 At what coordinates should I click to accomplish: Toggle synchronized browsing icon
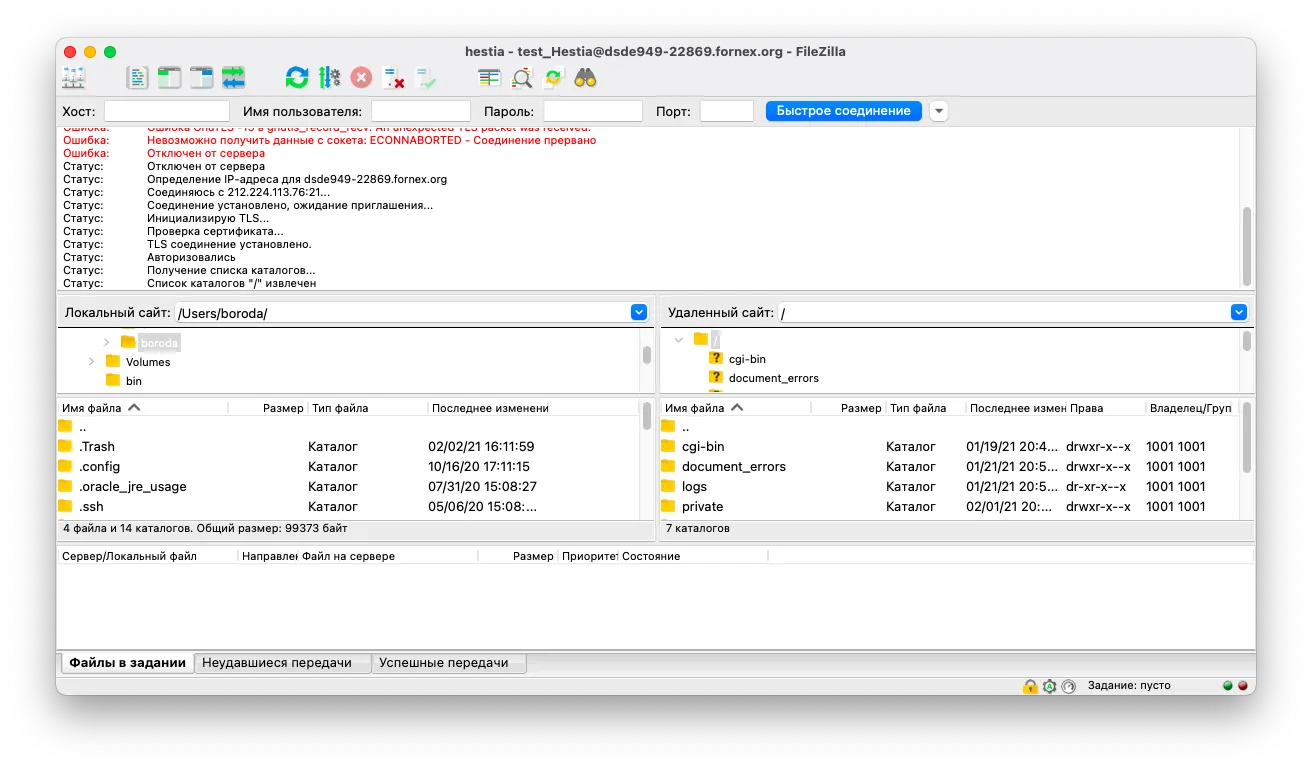(554, 78)
